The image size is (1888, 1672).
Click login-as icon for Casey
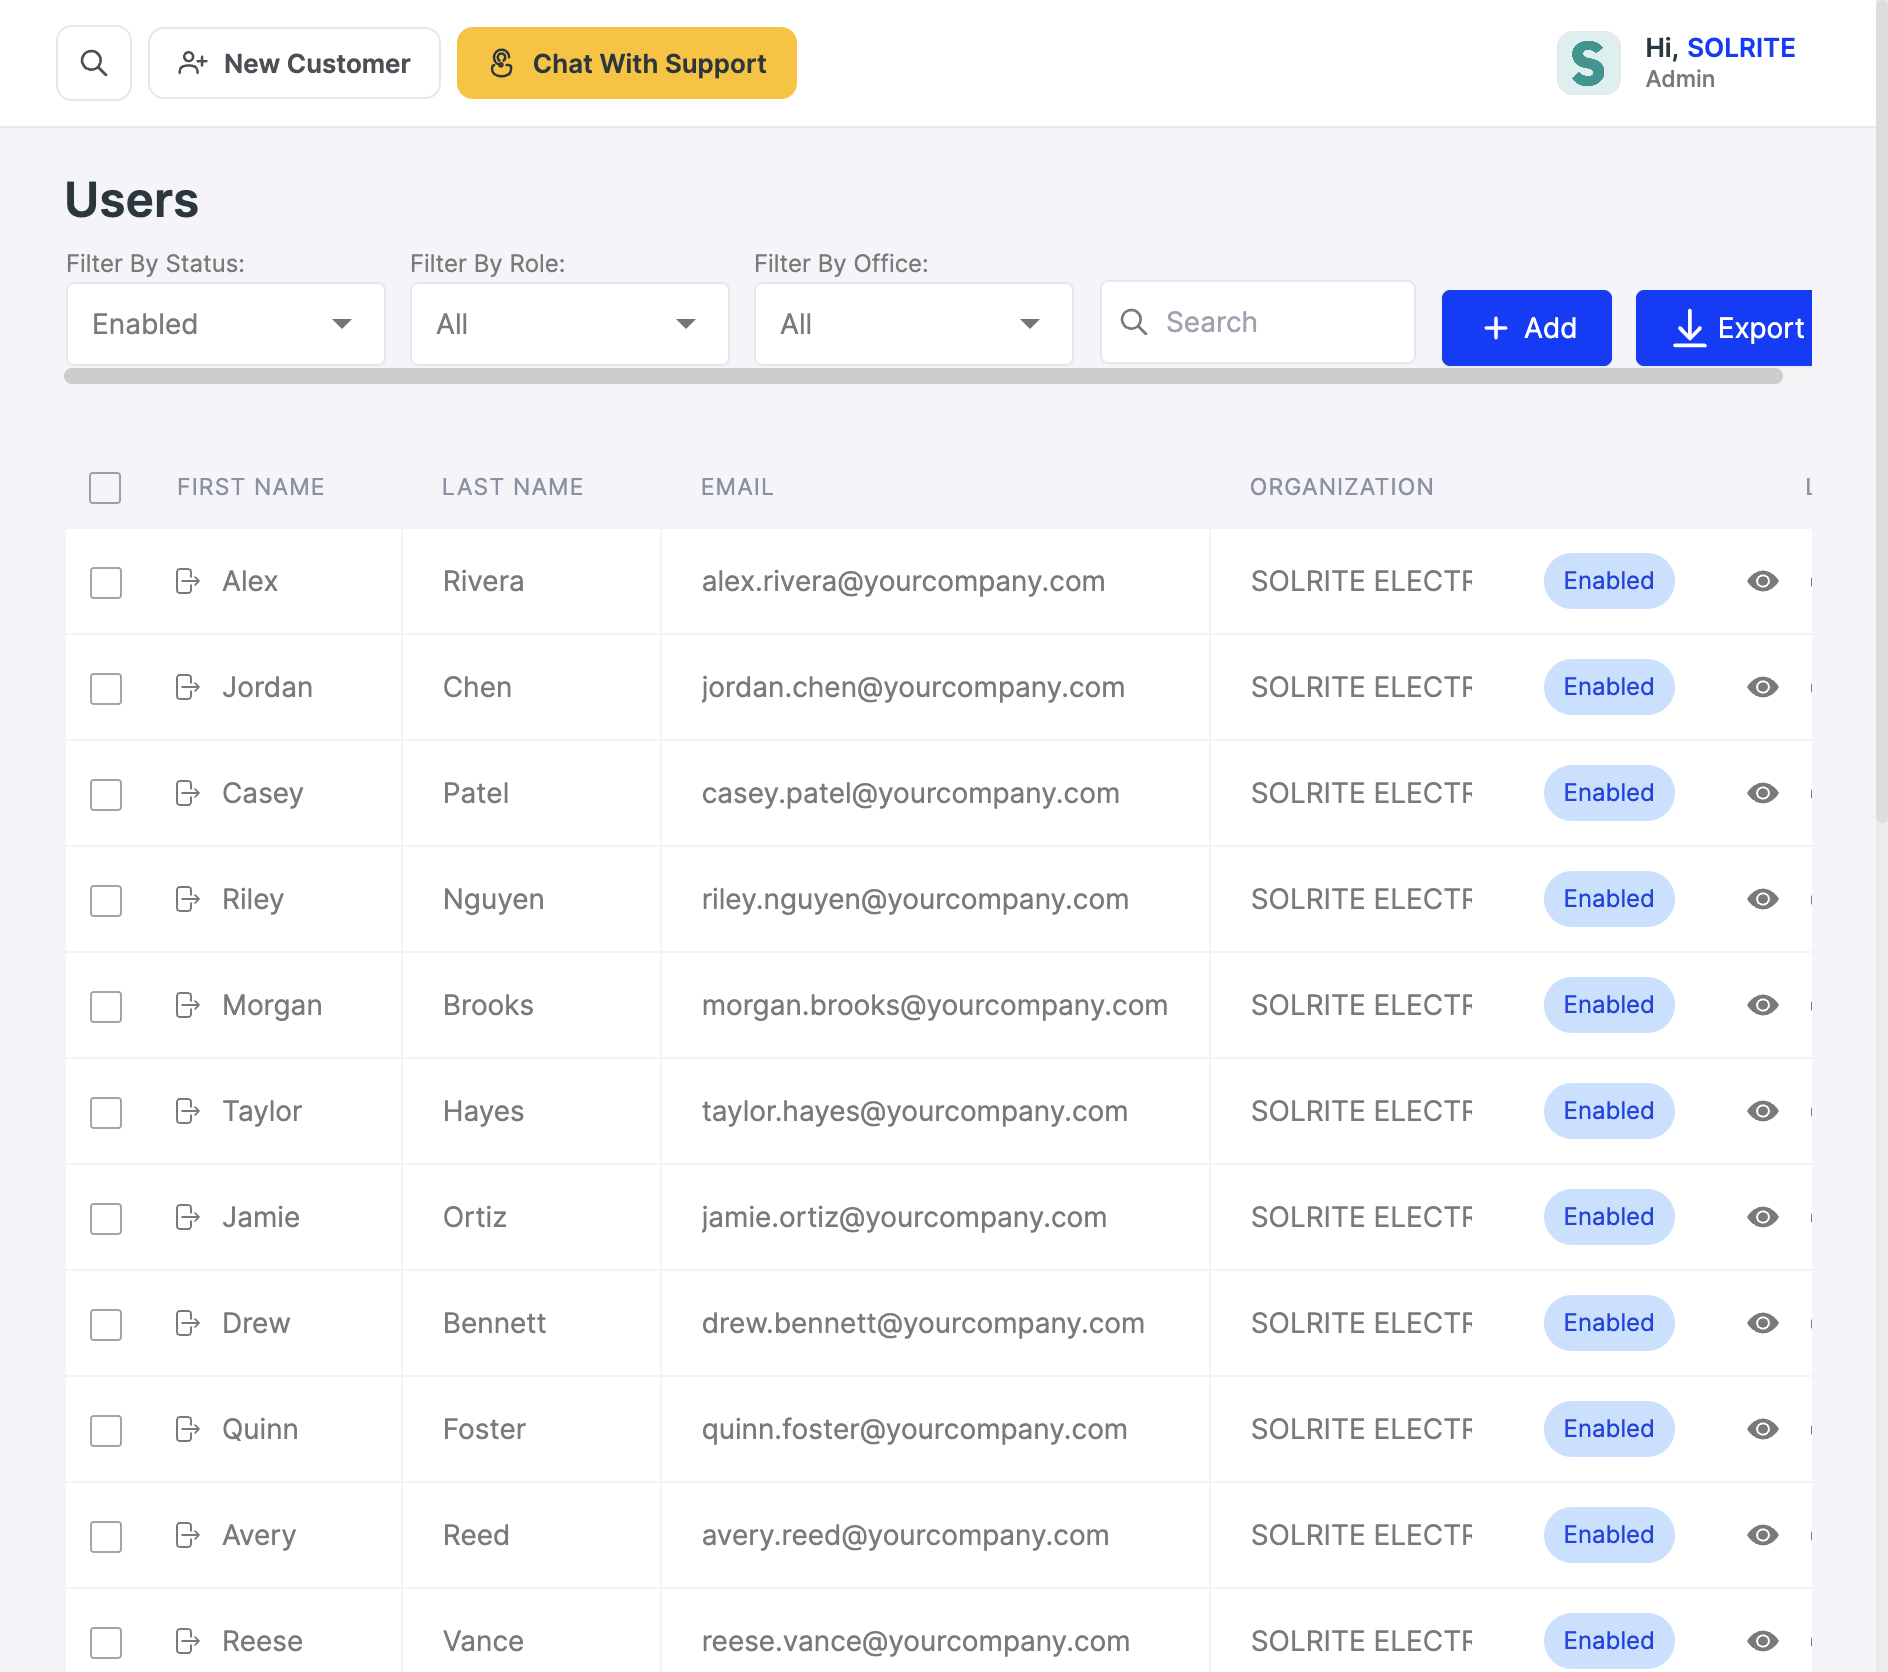click(x=188, y=793)
